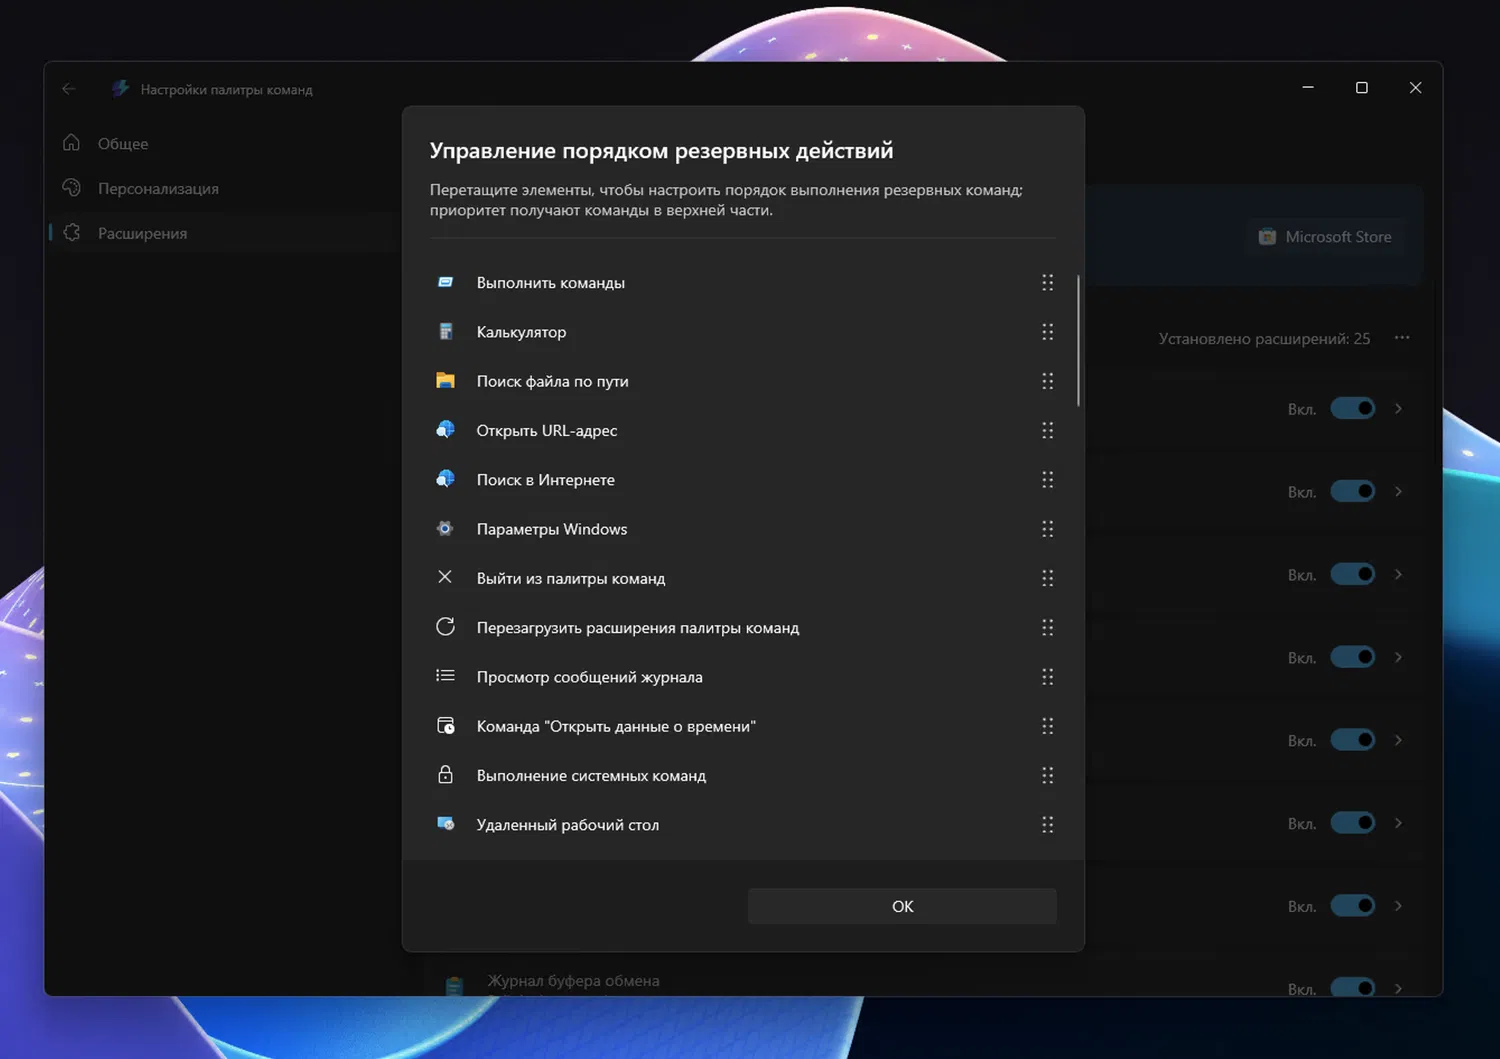This screenshot has width=1500, height=1059.
Task: Expand the first extension row chevron under the installed count
Action: [x=1398, y=408]
